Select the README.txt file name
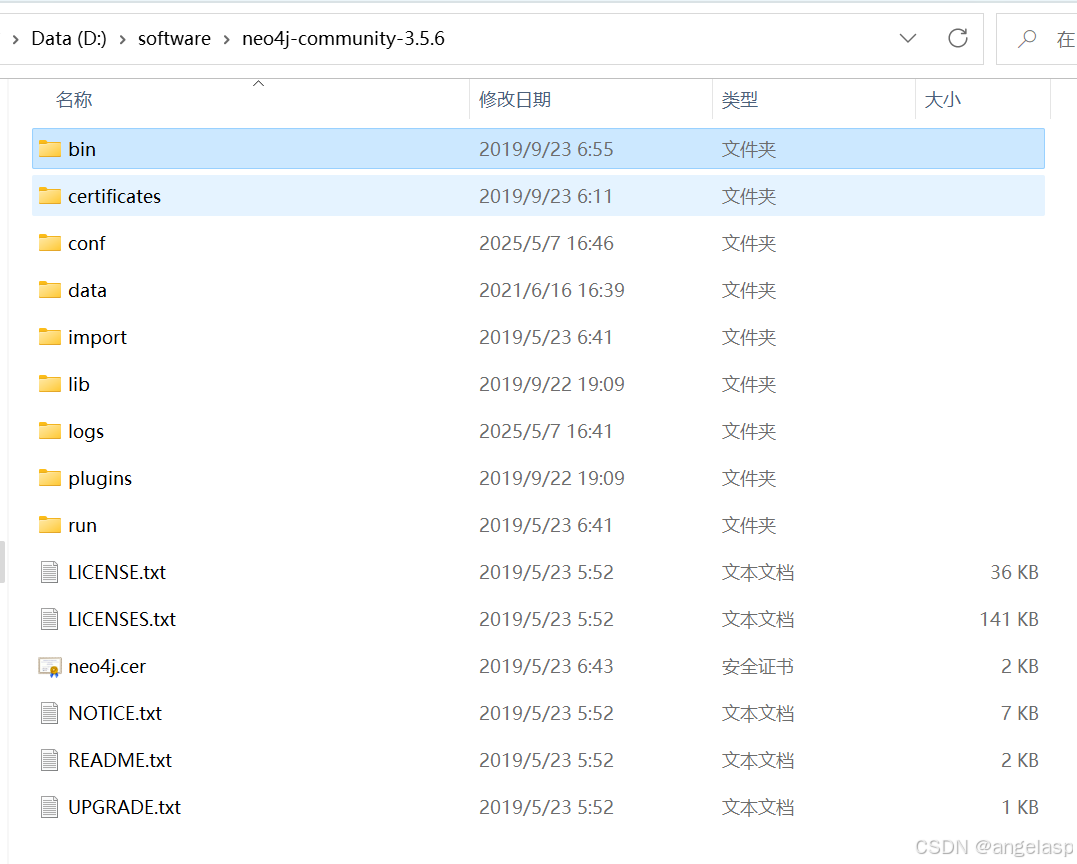Image resolution: width=1077 pixels, height=864 pixels. click(x=120, y=760)
